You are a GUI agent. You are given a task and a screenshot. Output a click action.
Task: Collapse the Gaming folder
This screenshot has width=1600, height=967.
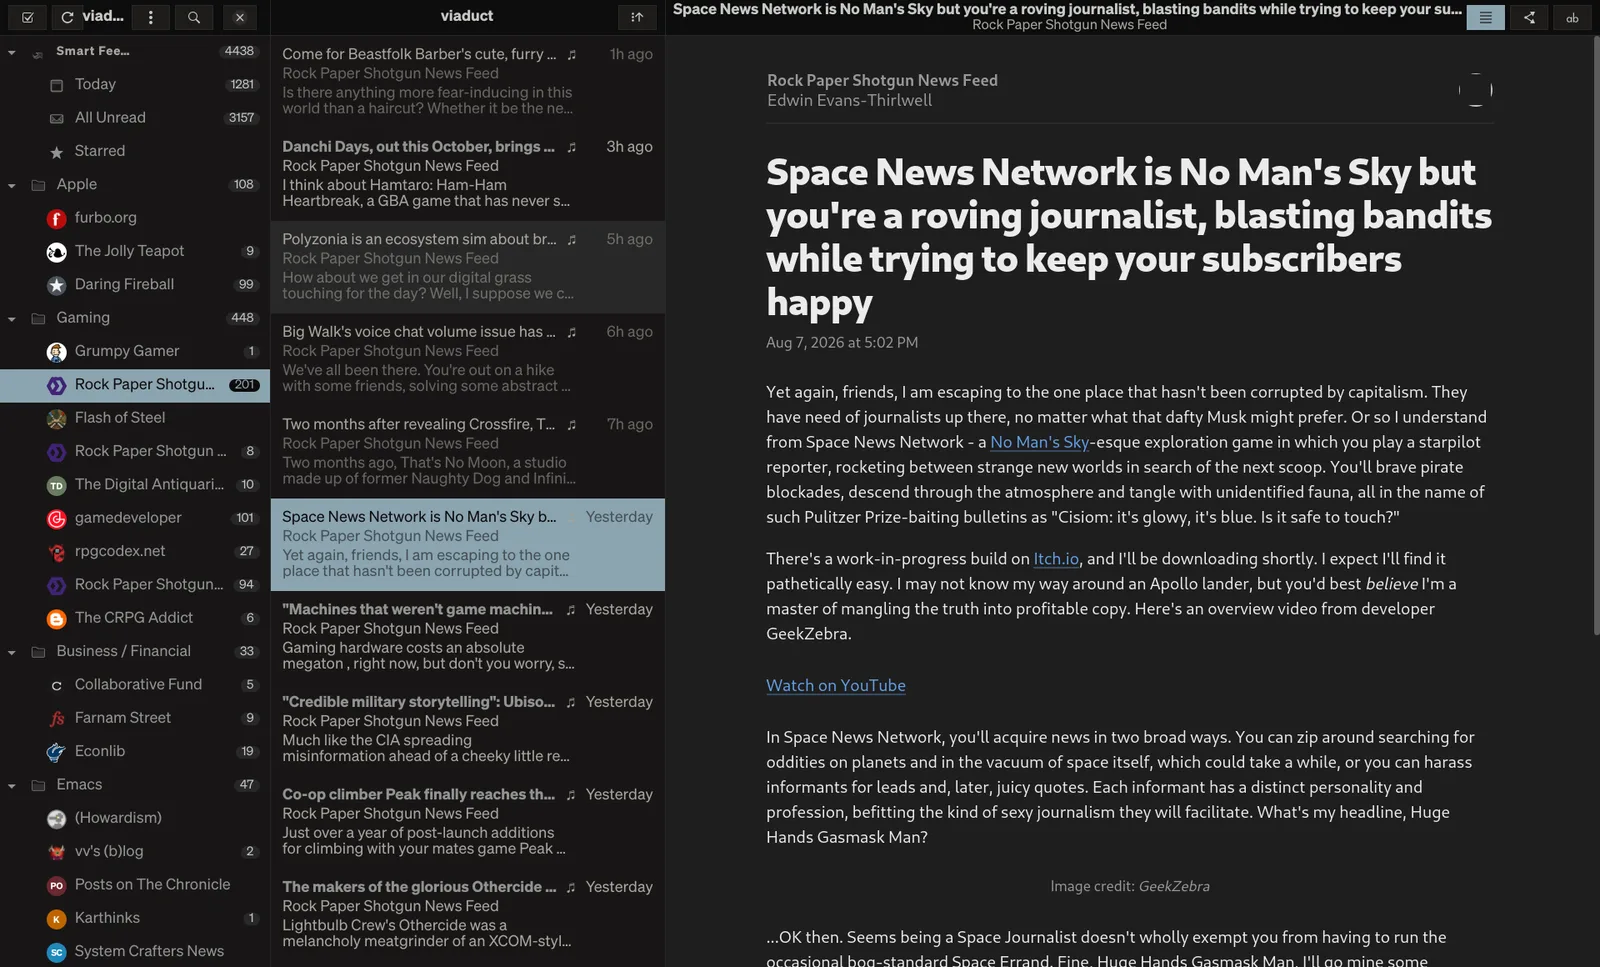[x=12, y=319]
